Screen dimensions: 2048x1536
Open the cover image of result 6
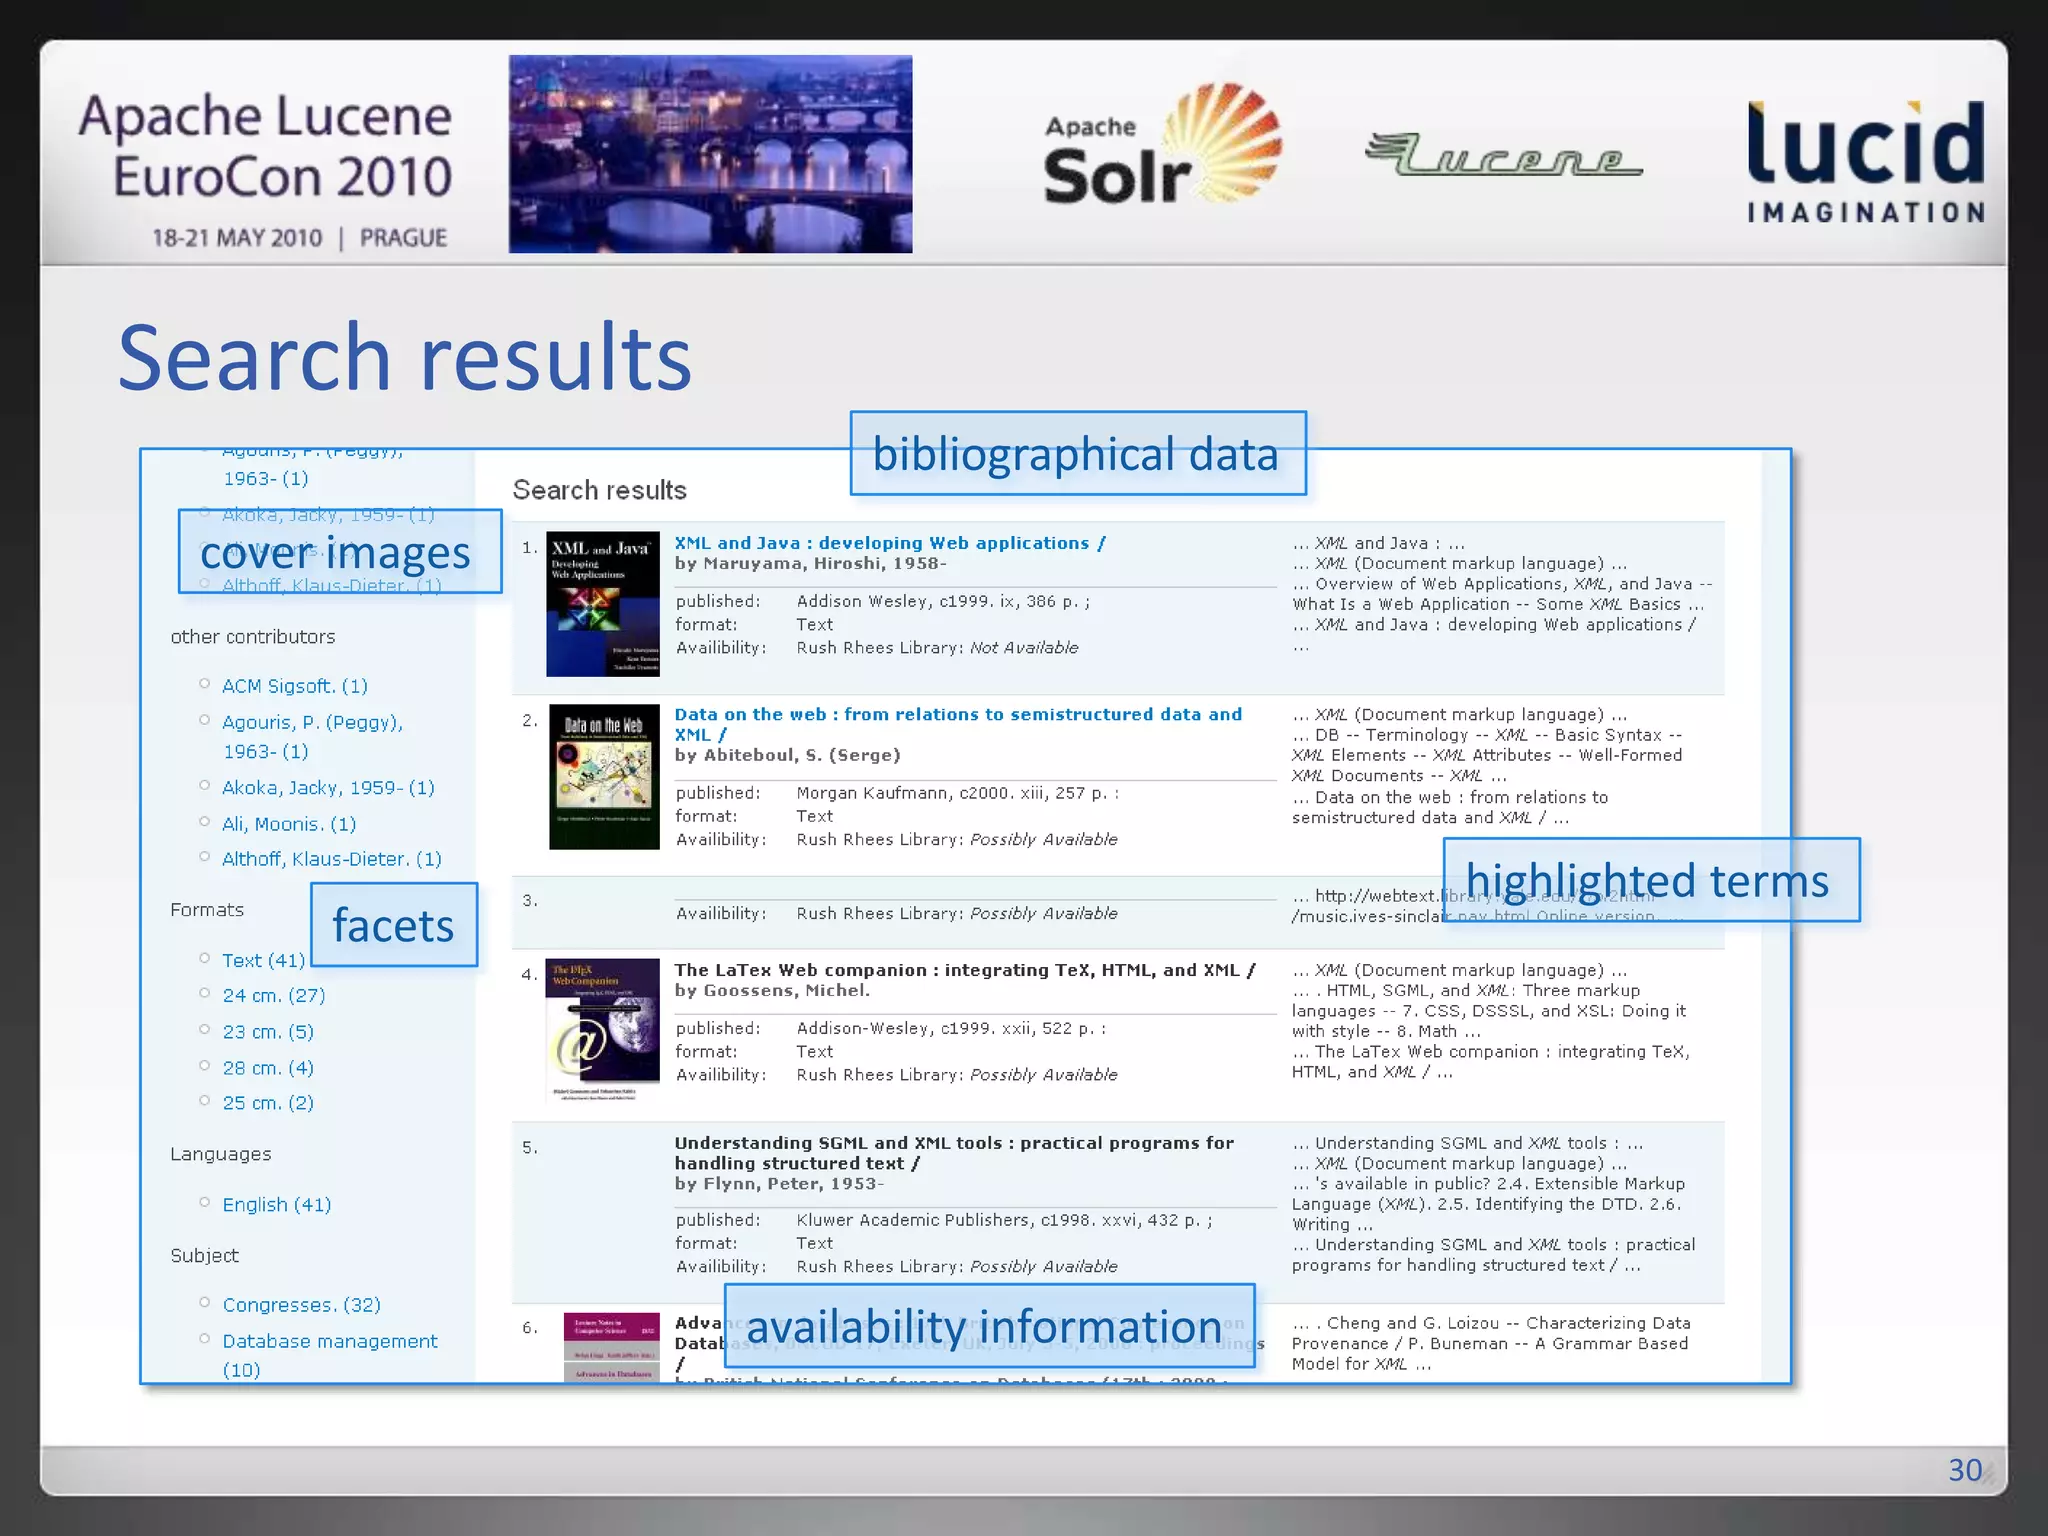click(x=611, y=1347)
